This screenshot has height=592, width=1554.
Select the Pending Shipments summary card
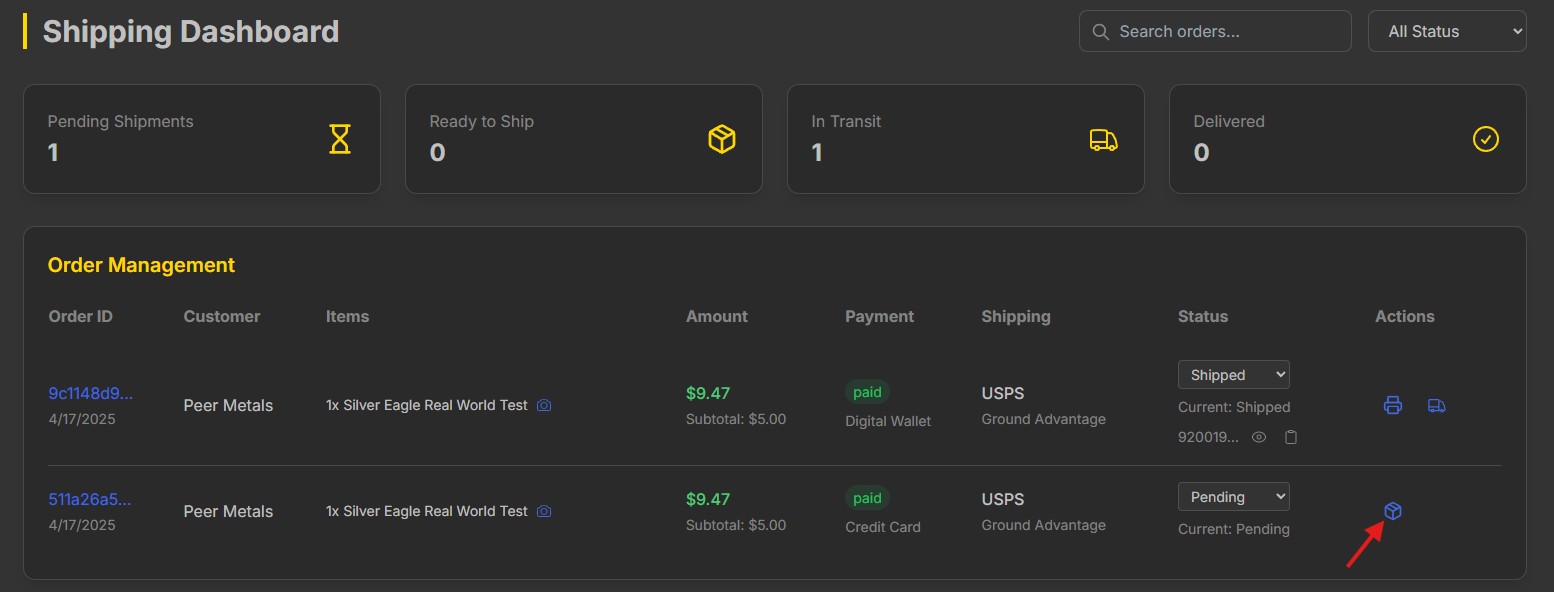coord(202,139)
